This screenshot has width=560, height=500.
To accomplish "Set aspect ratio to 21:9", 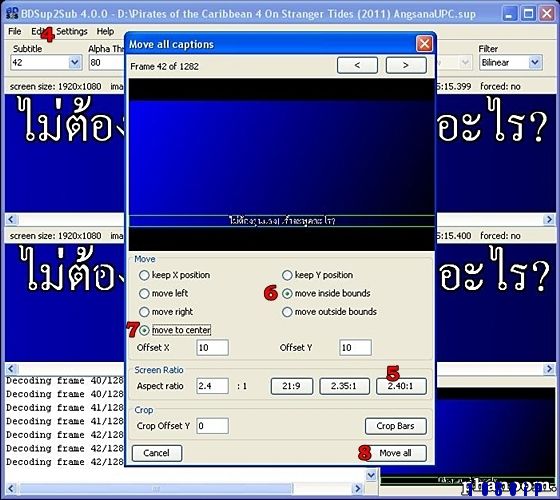I will [x=292, y=386].
